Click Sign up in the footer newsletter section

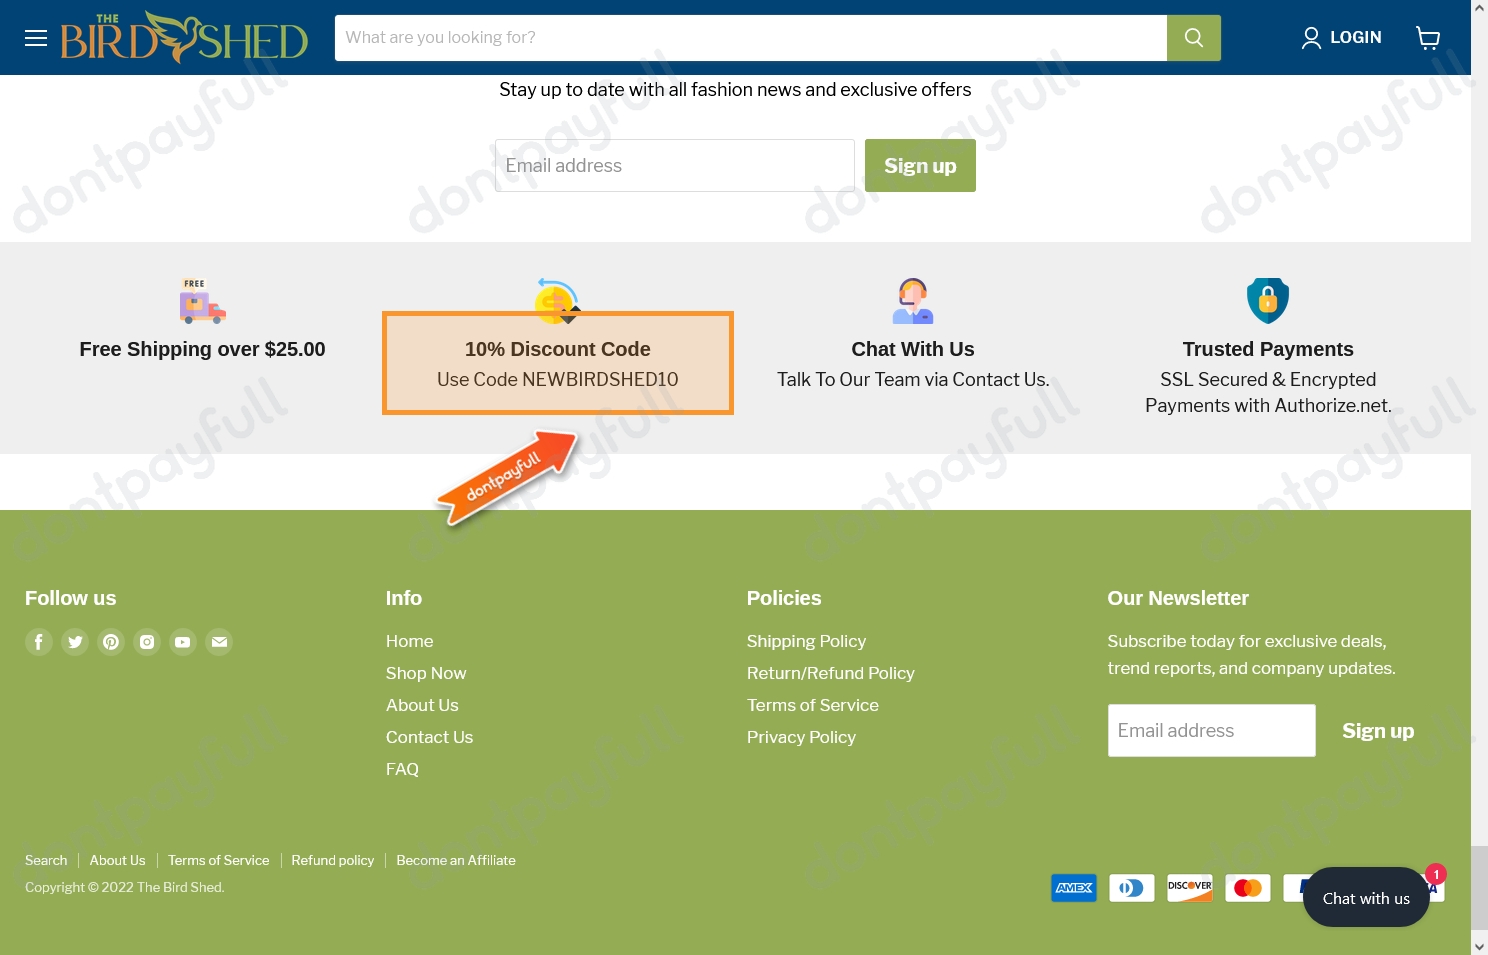tap(1378, 730)
